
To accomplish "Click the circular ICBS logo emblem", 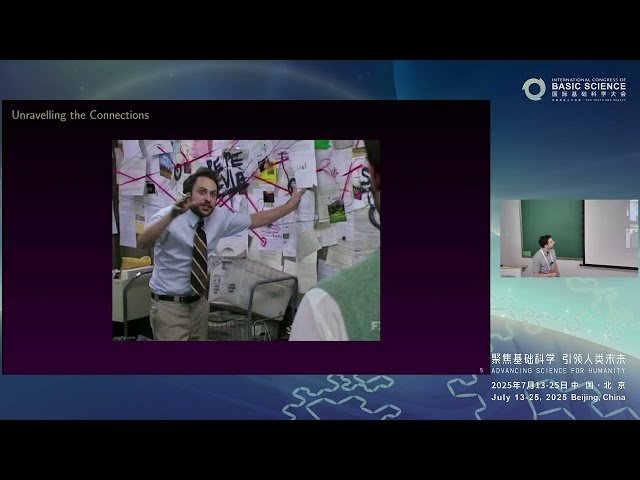I will tap(534, 89).
